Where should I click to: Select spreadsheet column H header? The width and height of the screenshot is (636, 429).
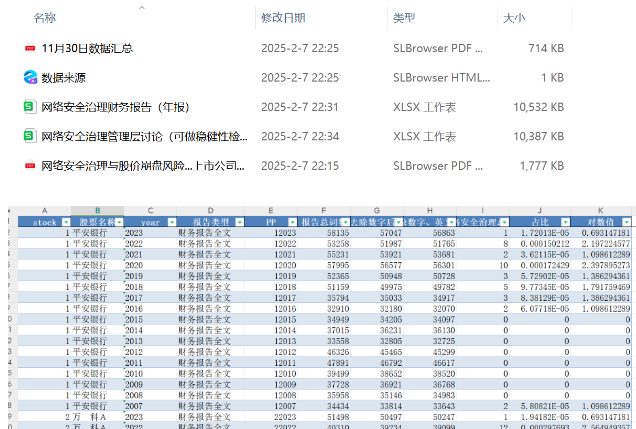[x=430, y=211]
